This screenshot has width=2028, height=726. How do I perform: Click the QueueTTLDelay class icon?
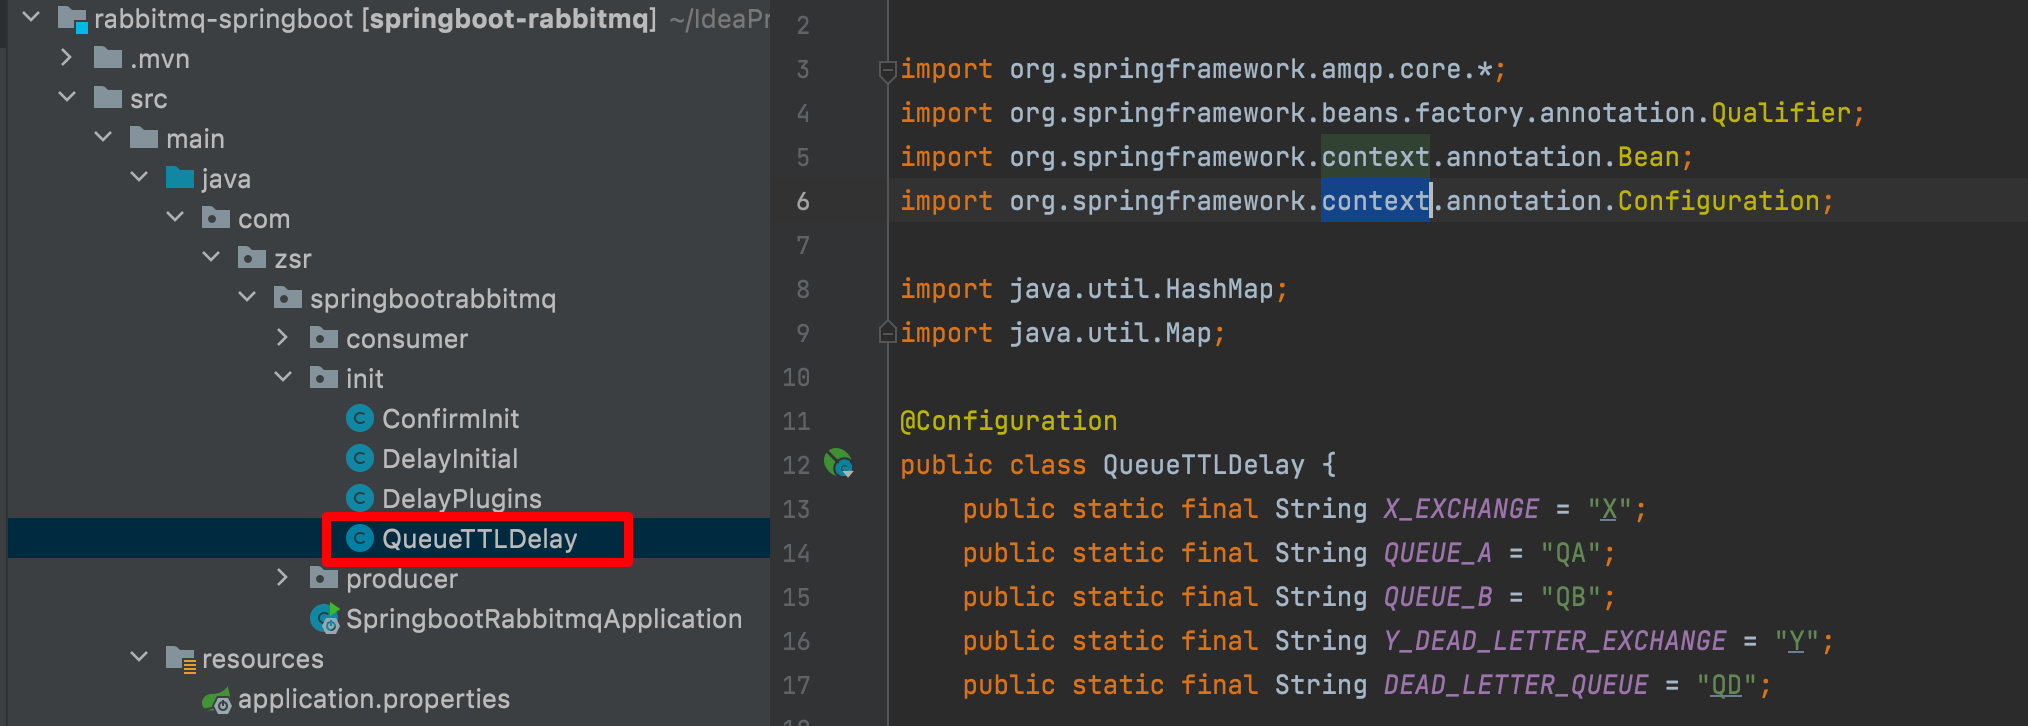(359, 538)
